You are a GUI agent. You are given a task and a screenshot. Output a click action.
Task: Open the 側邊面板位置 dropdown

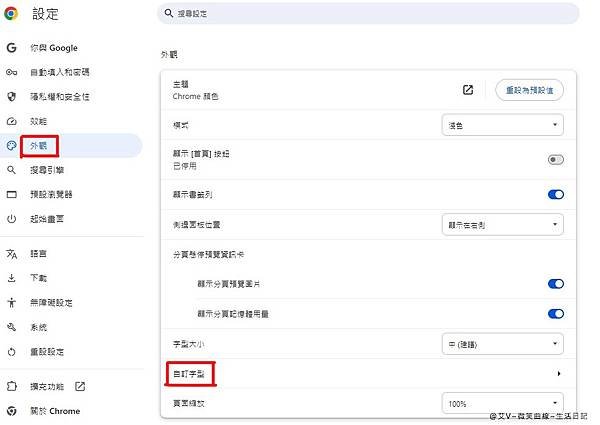click(x=502, y=225)
